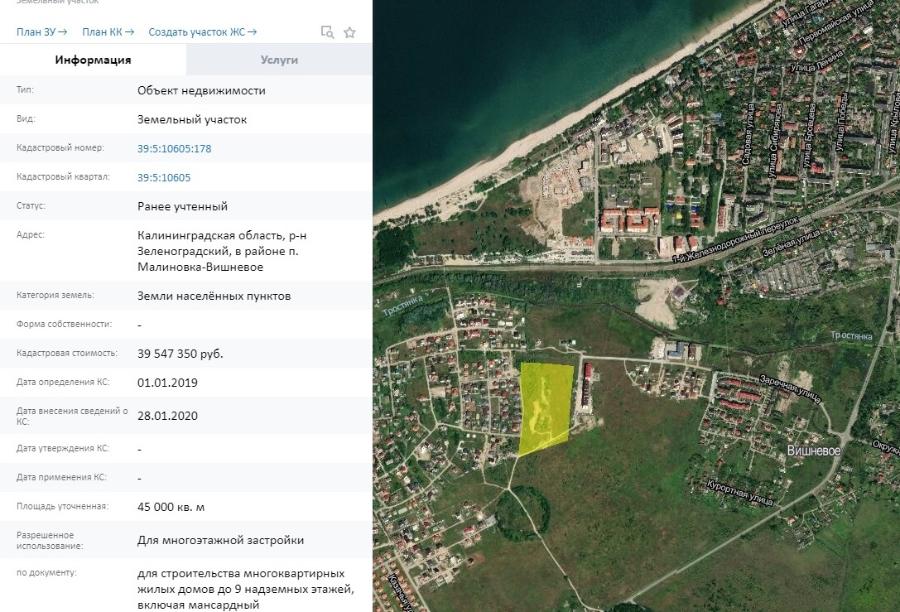Click the Ранее учтенный status value
900x612 pixels.
[182, 207]
